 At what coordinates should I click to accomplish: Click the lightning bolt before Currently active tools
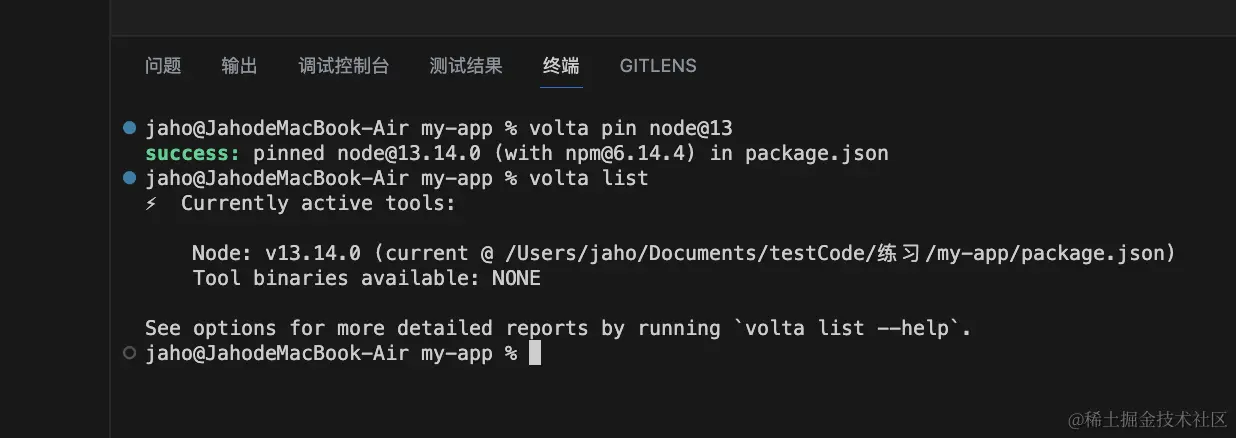click(151, 203)
